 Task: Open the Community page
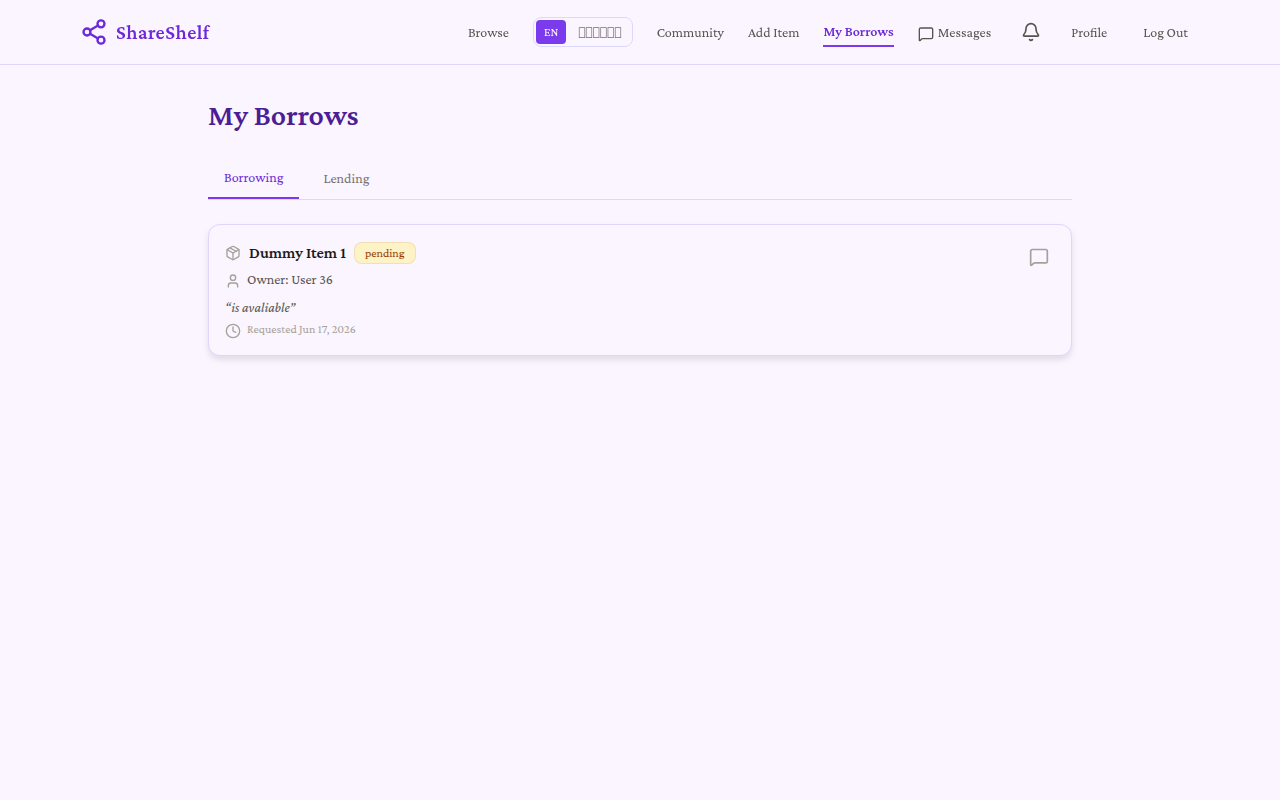coord(690,33)
